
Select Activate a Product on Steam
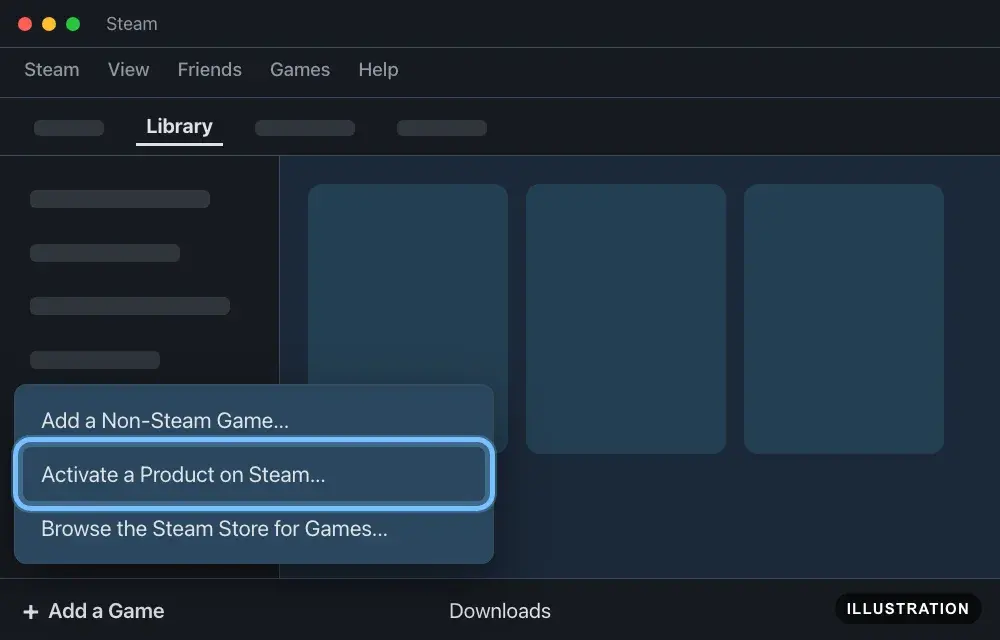click(254, 474)
